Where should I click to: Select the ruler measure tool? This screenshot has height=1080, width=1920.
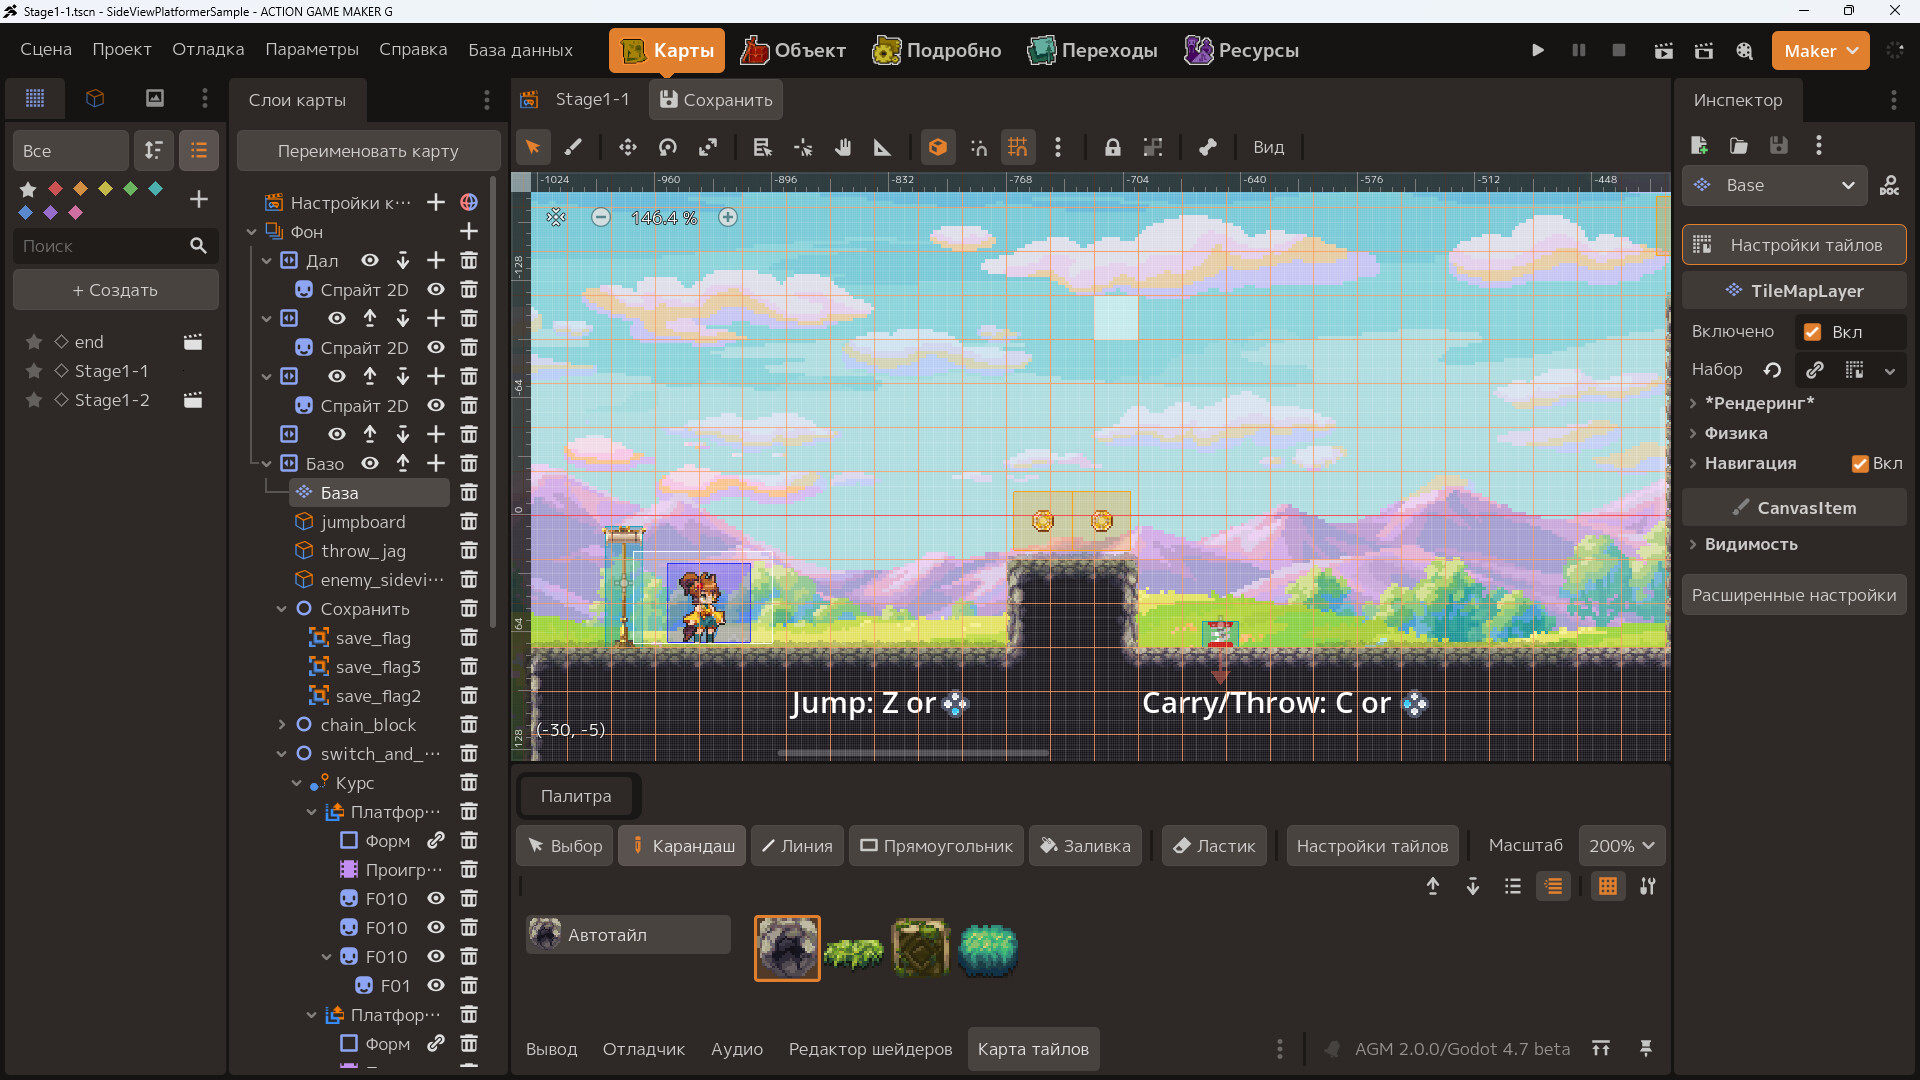tap(882, 147)
